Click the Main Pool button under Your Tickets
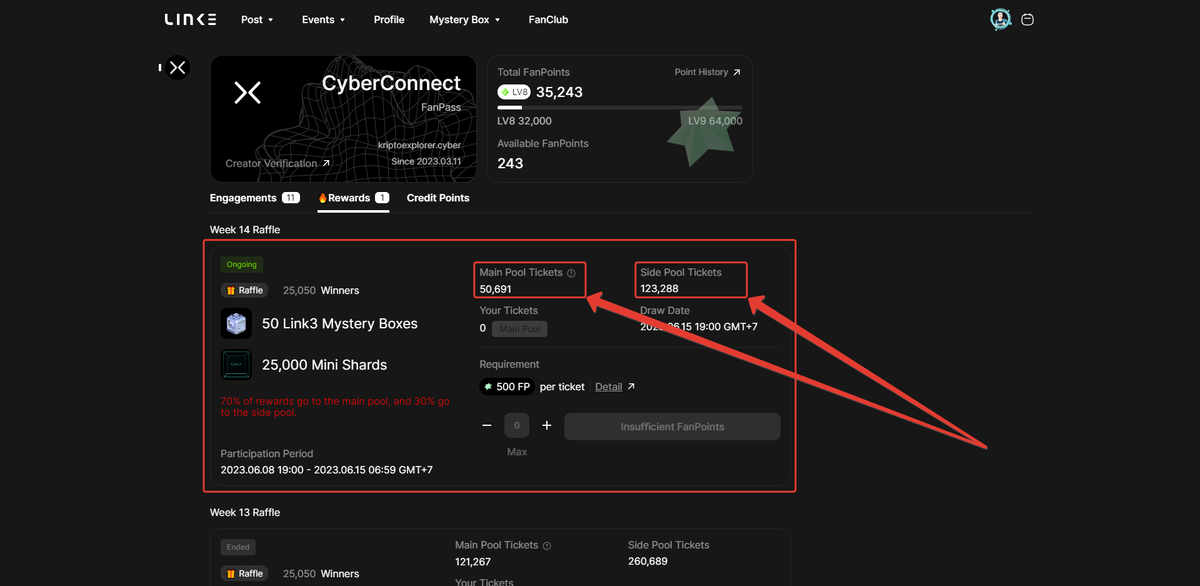 (520, 328)
